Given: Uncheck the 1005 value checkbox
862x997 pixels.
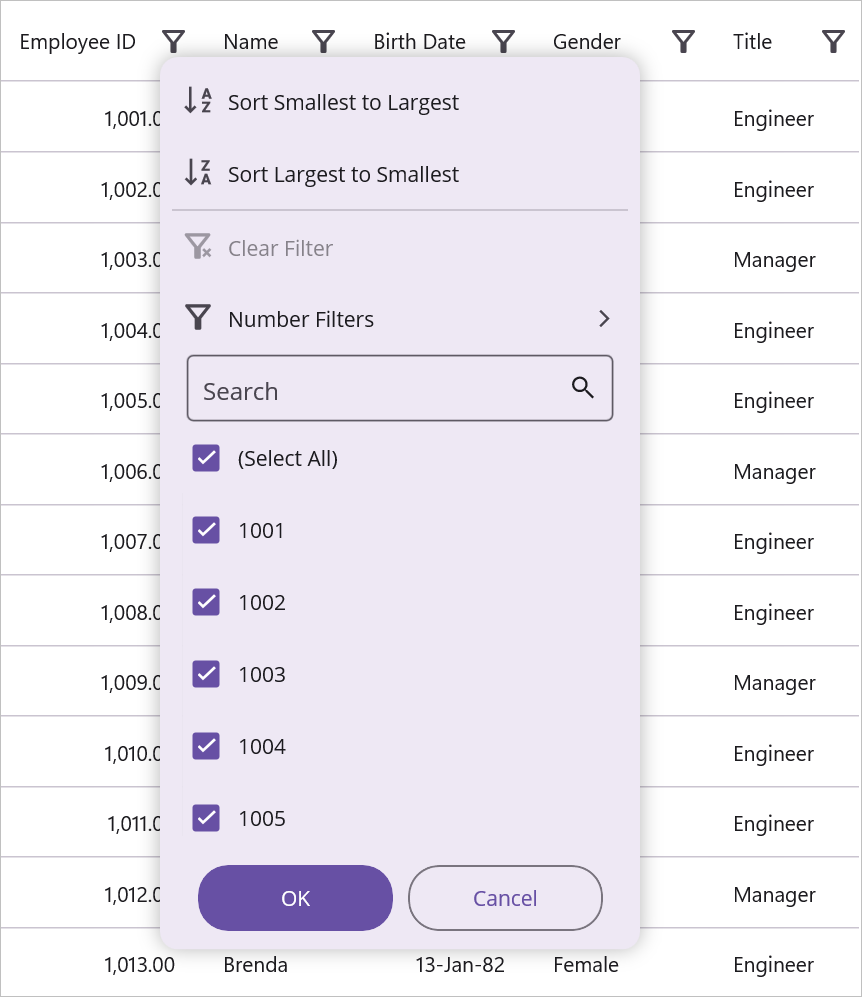Looking at the screenshot, I should (205, 818).
